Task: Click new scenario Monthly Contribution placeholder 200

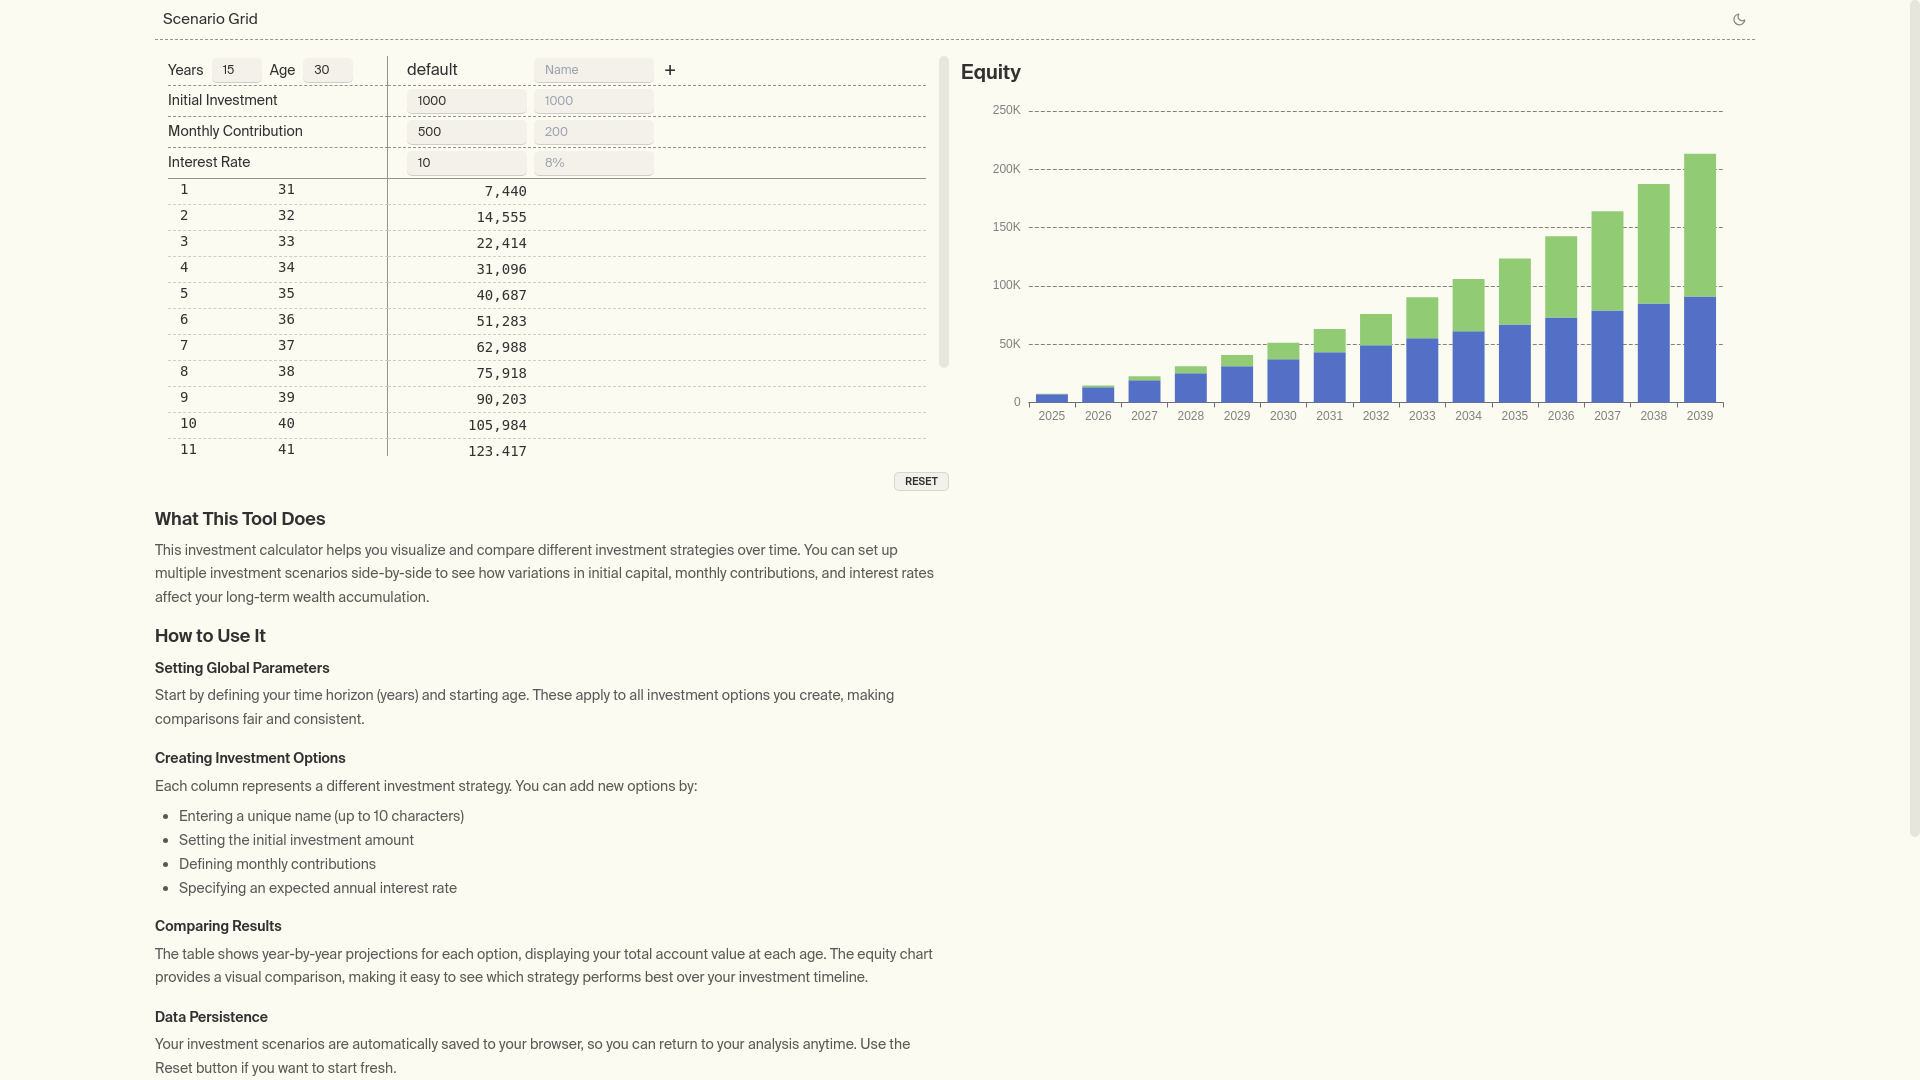Action: [x=593, y=132]
